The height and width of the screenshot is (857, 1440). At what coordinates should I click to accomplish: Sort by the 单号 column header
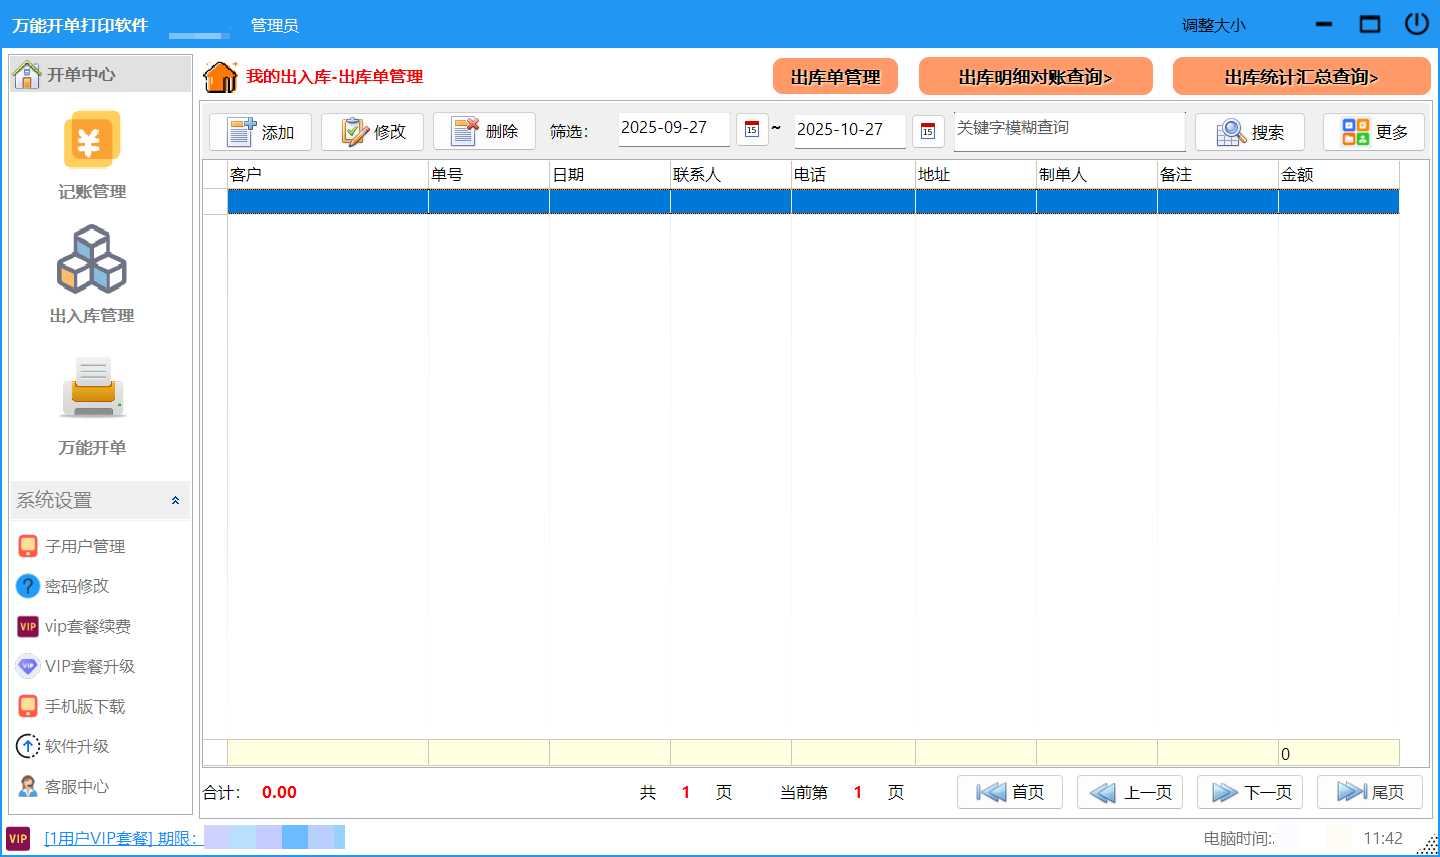point(489,174)
